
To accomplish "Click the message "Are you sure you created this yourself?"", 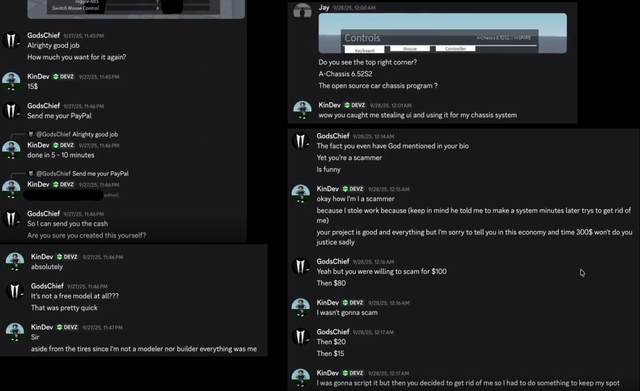I will (87, 235).
